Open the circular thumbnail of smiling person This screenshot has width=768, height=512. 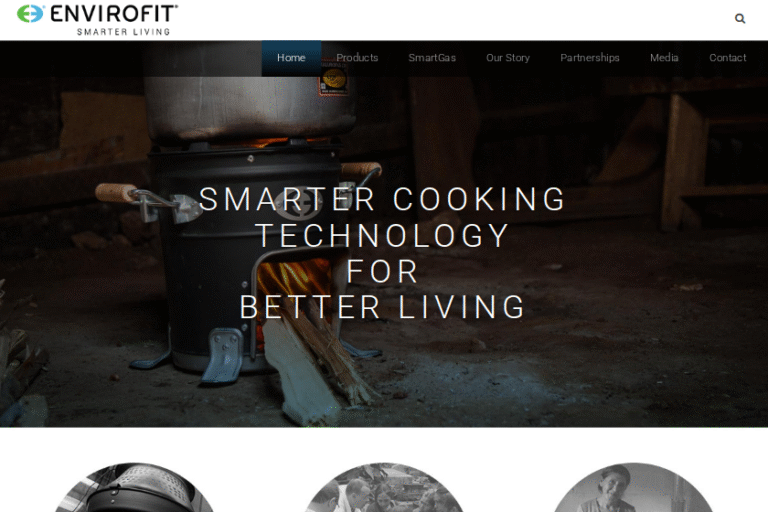633,488
